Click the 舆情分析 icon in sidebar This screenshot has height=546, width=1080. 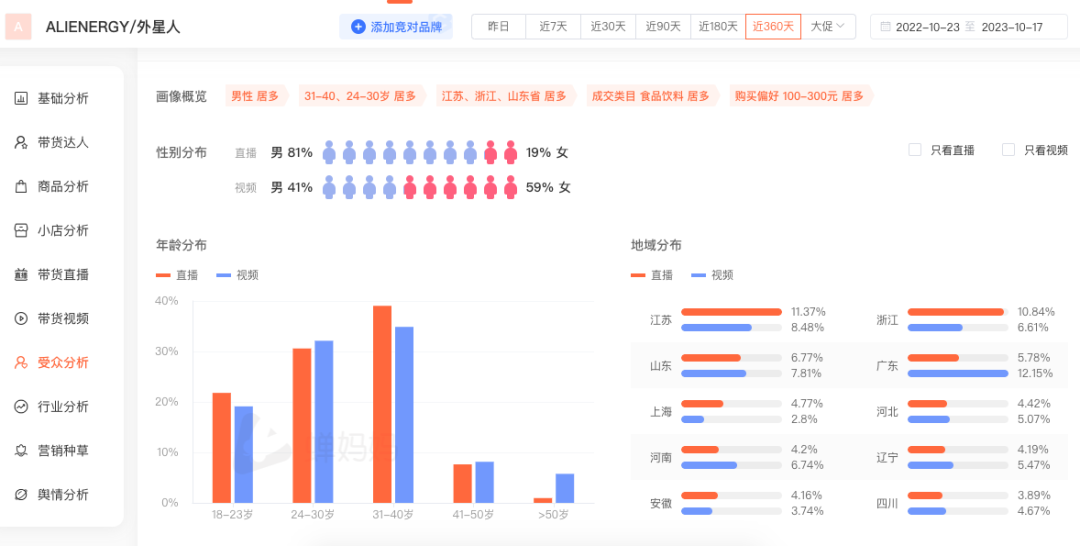(x=20, y=494)
